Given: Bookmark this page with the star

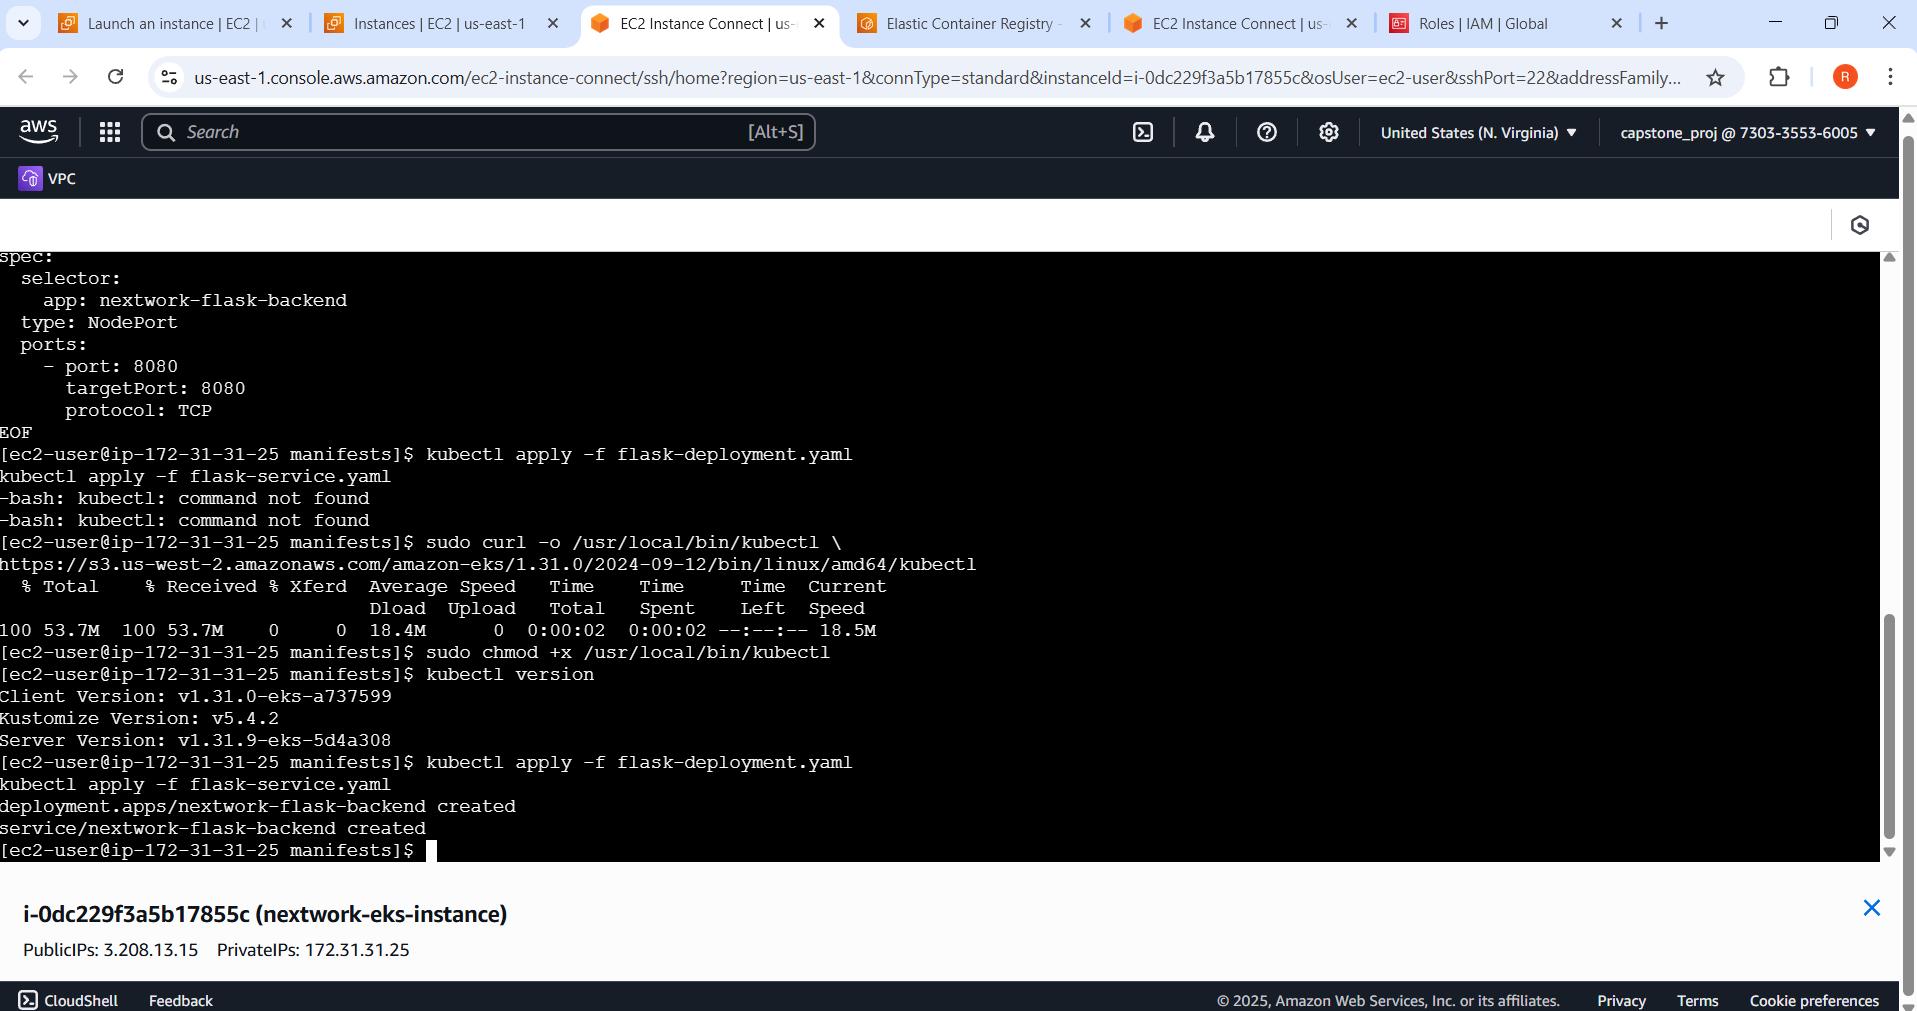Looking at the screenshot, I should [1715, 77].
